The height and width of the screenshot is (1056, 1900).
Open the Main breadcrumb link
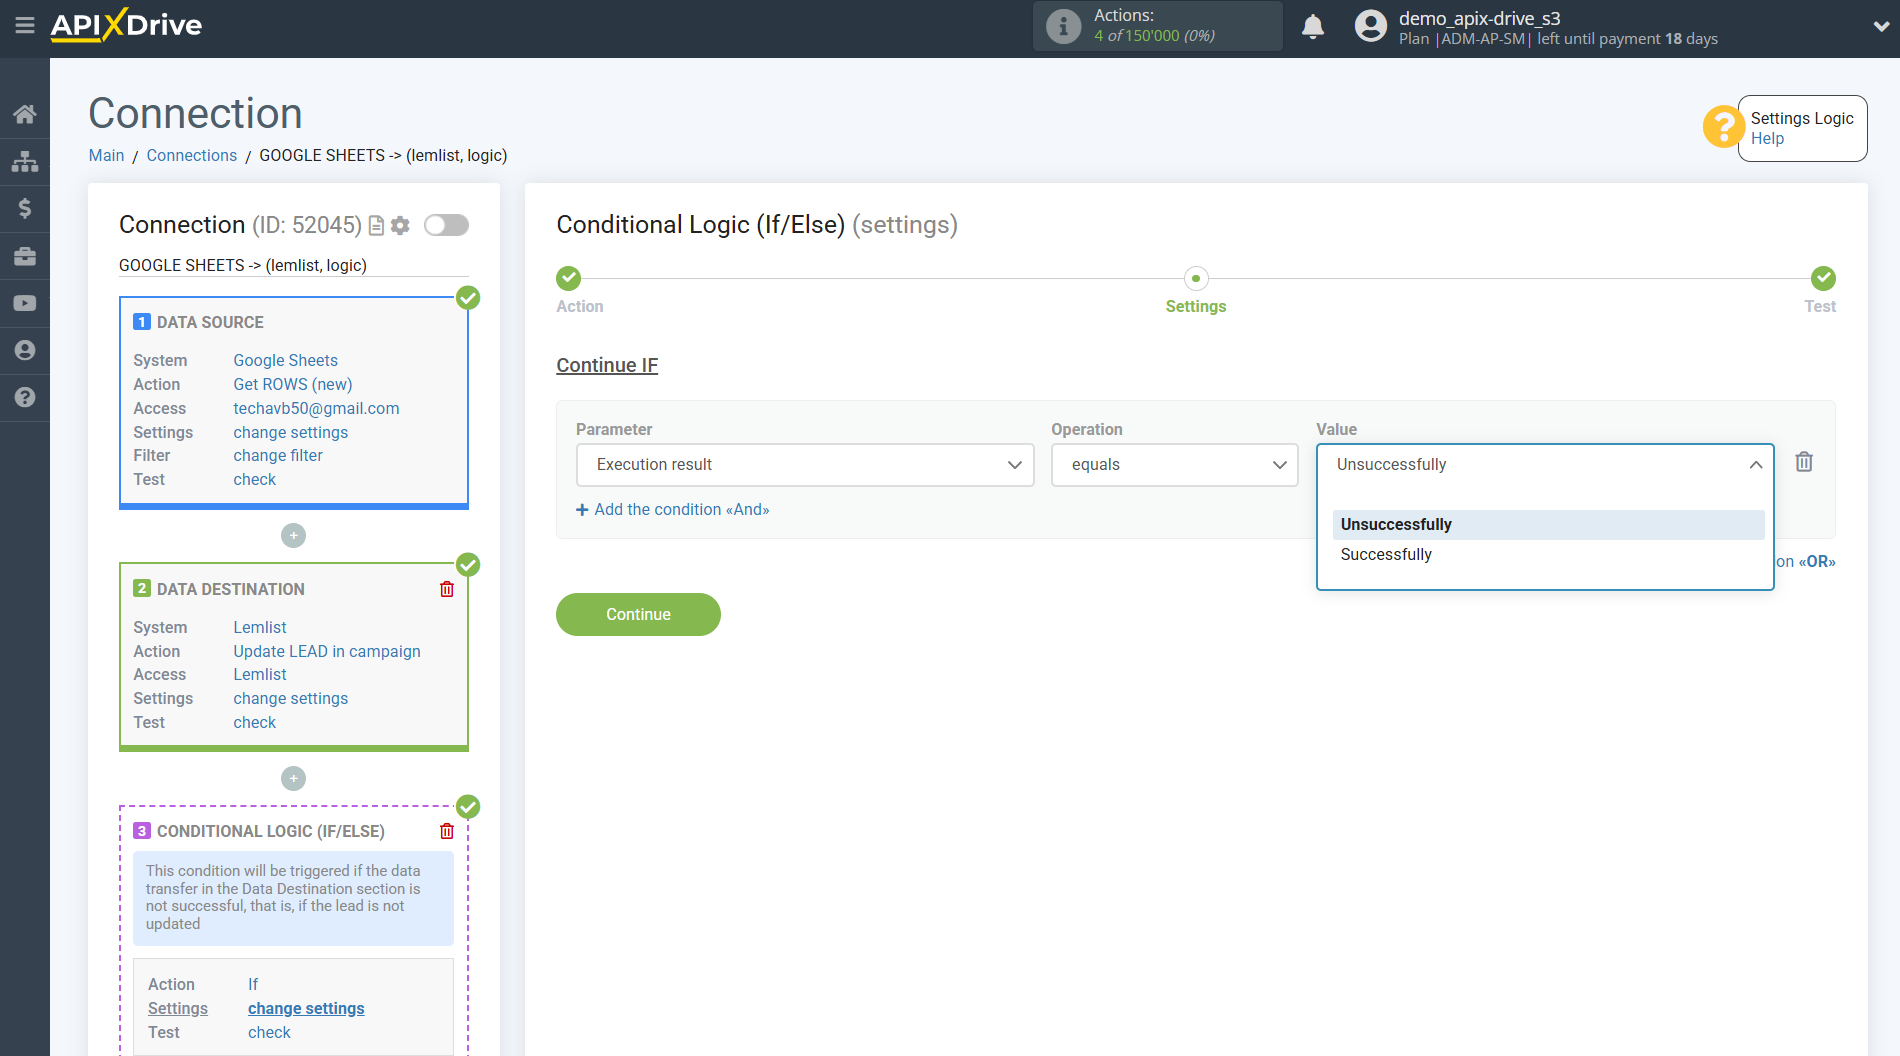(x=106, y=155)
